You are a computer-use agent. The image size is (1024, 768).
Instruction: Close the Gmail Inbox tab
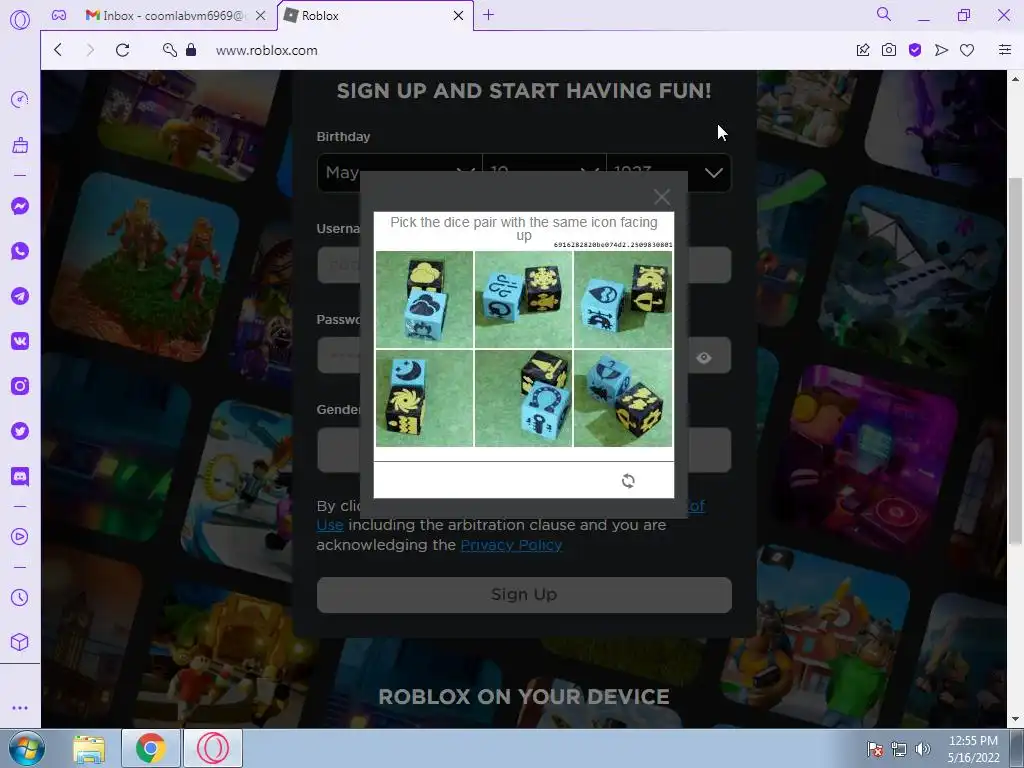point(260,16)
